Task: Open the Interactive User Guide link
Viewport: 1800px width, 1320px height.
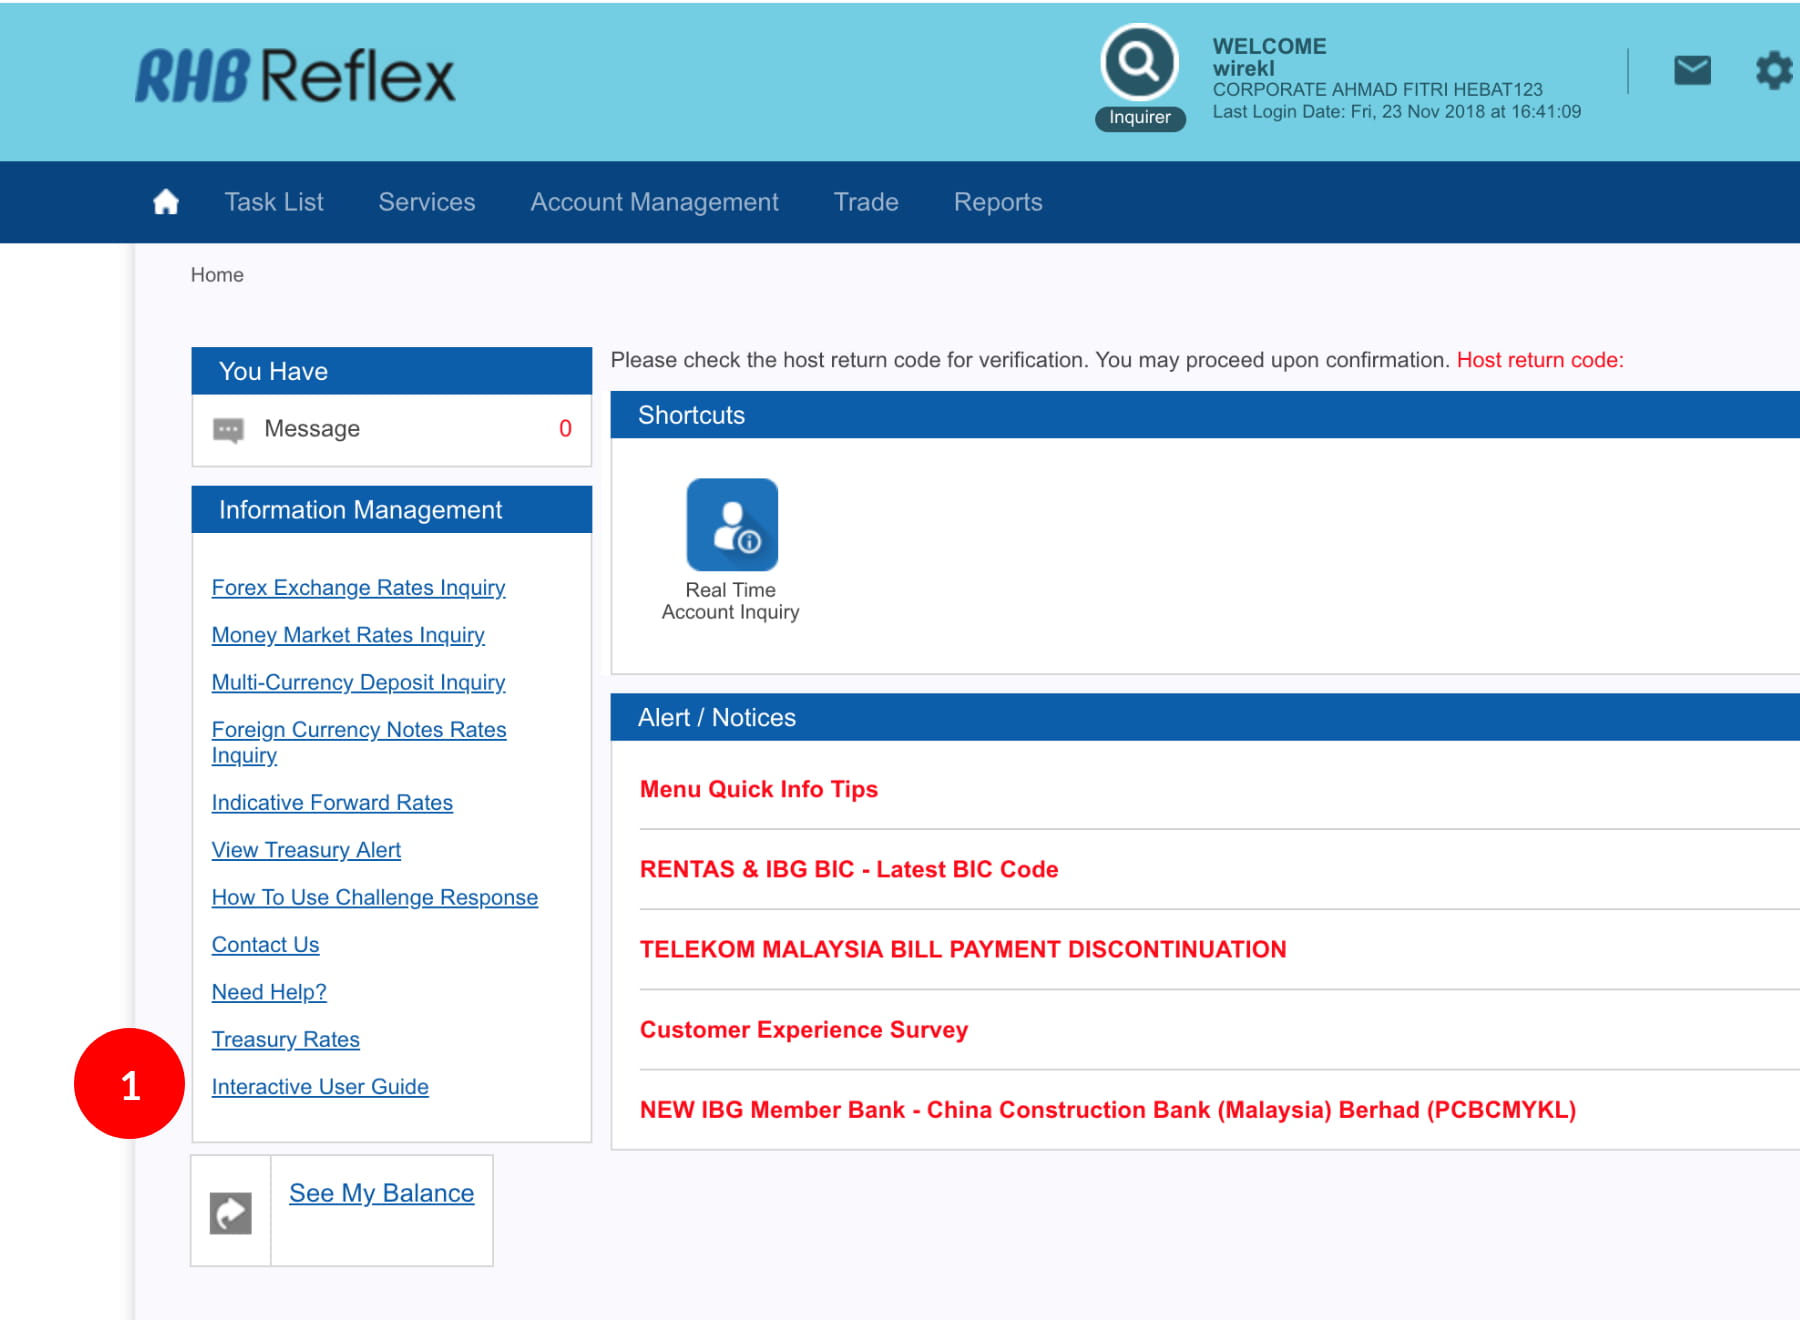Action: [320, 1087]
